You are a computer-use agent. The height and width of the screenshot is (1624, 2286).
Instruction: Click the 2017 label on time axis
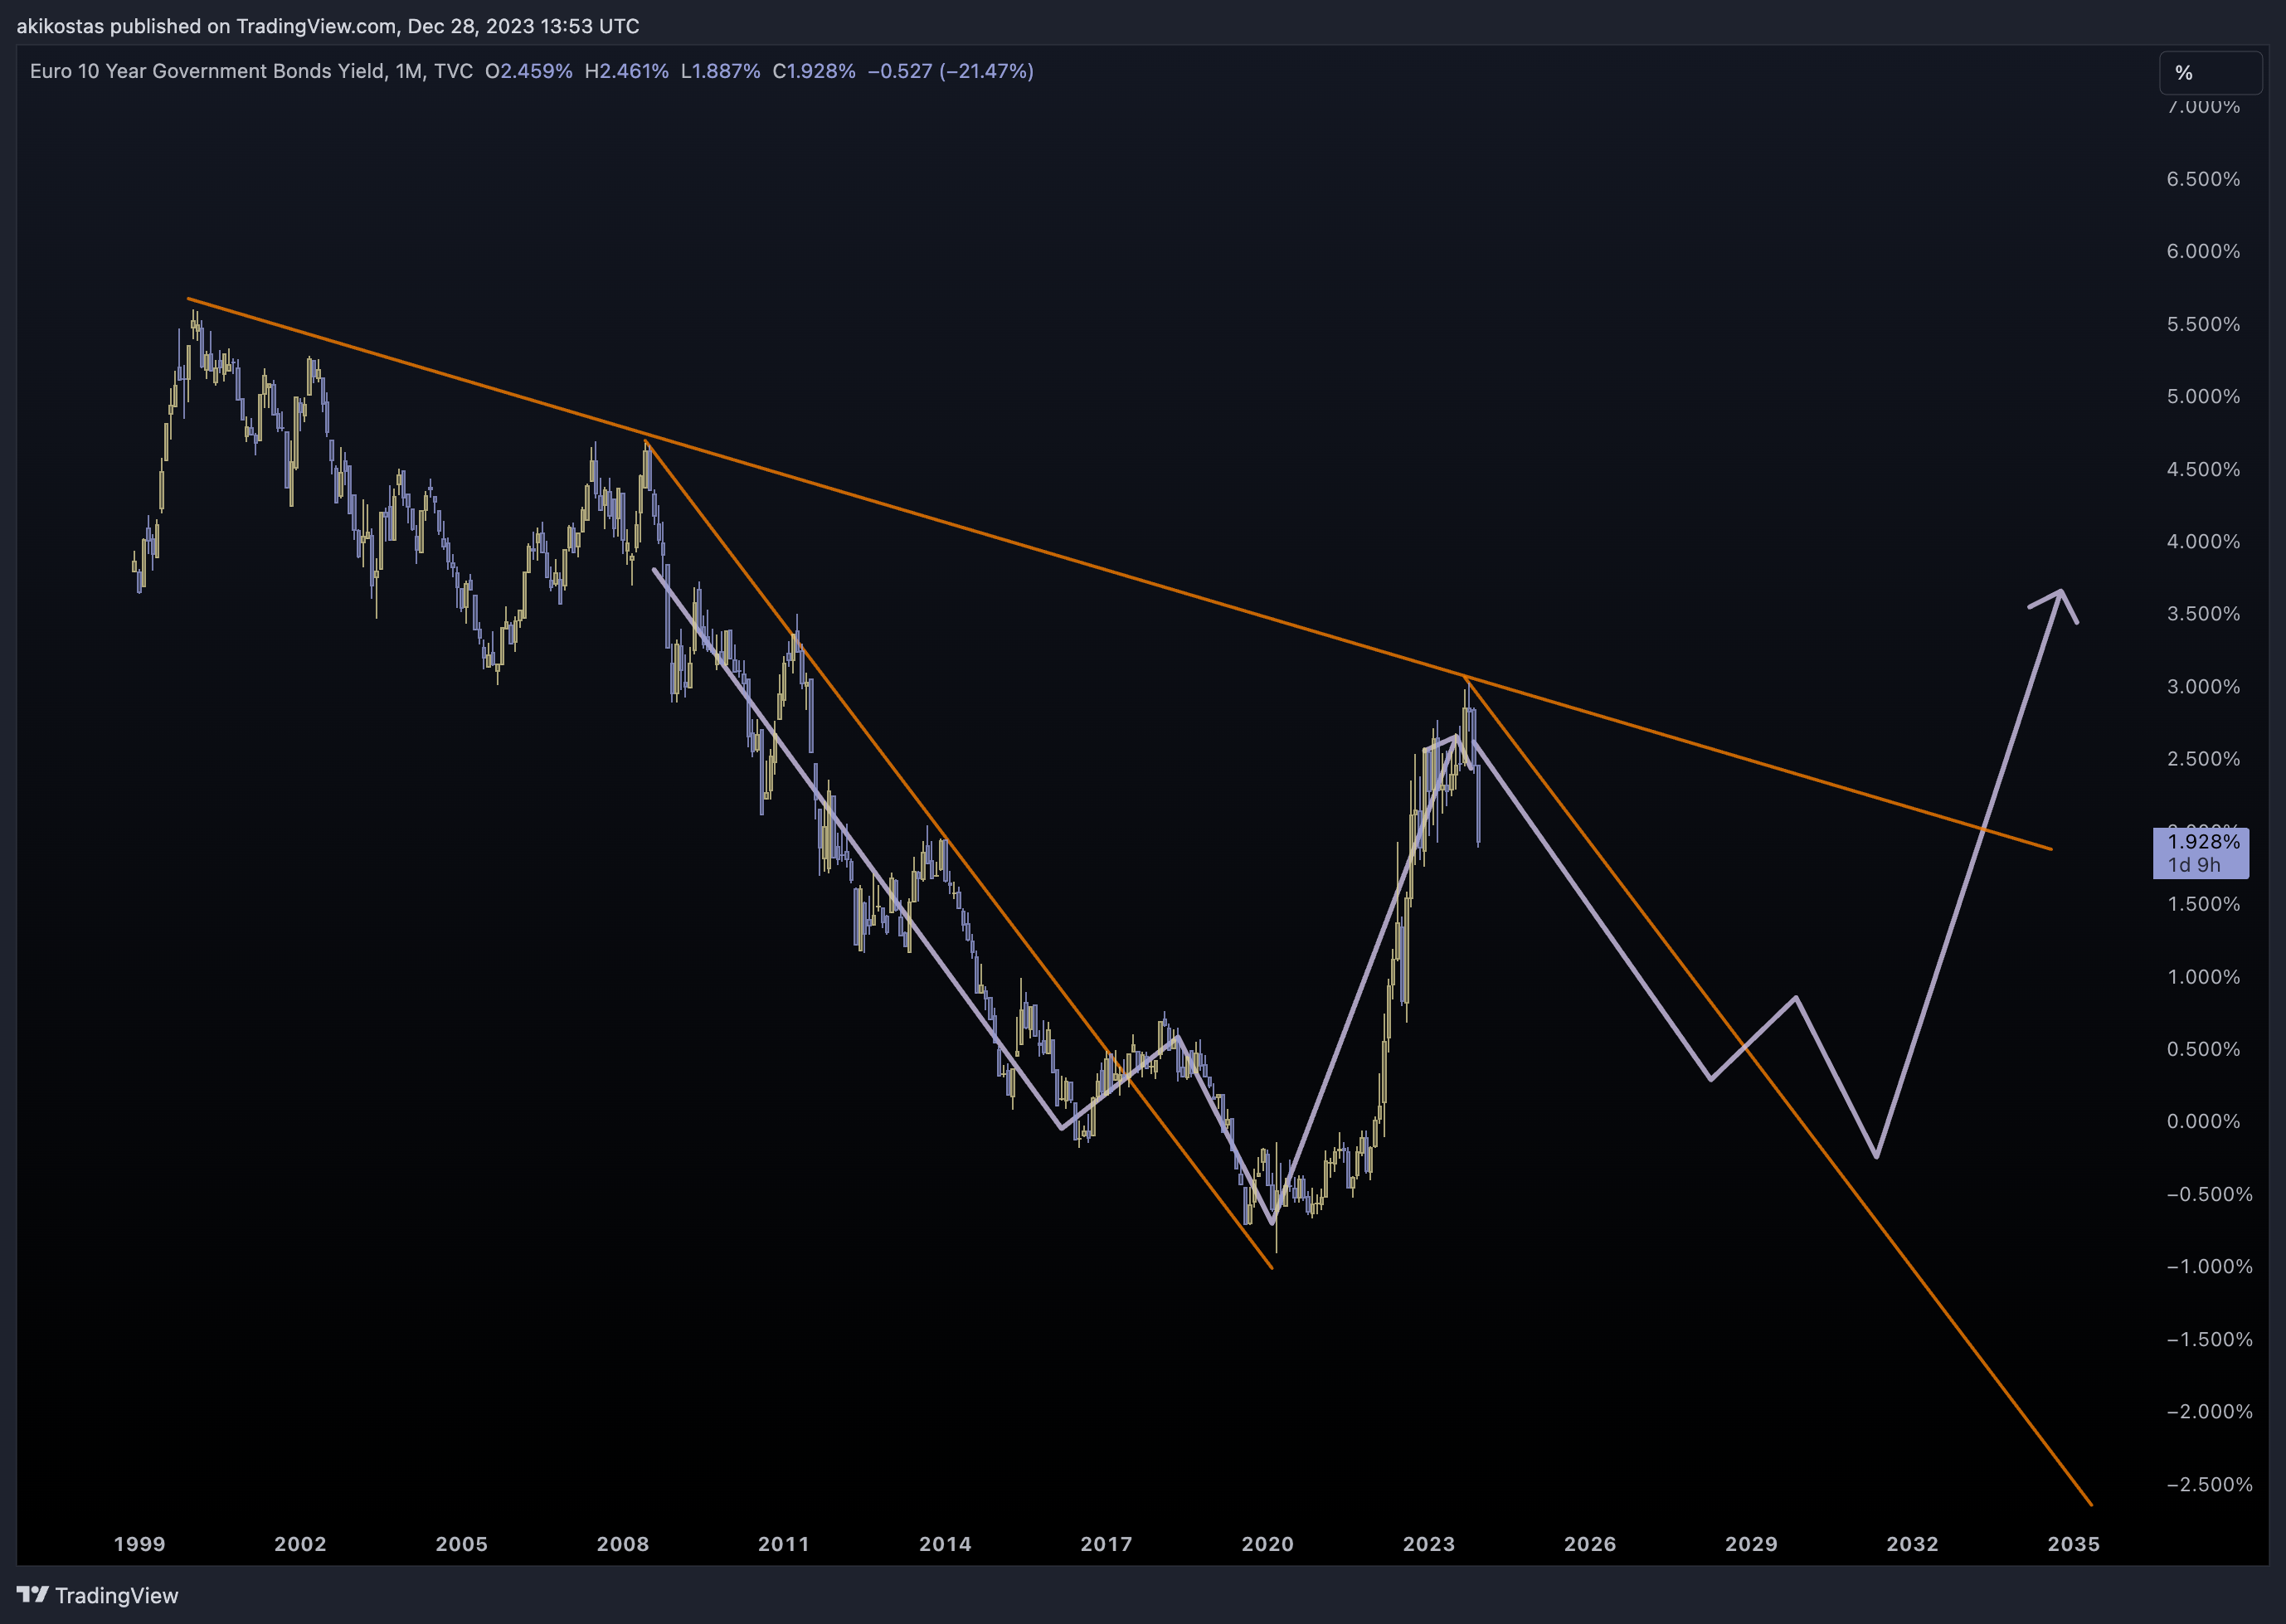1107,1544
